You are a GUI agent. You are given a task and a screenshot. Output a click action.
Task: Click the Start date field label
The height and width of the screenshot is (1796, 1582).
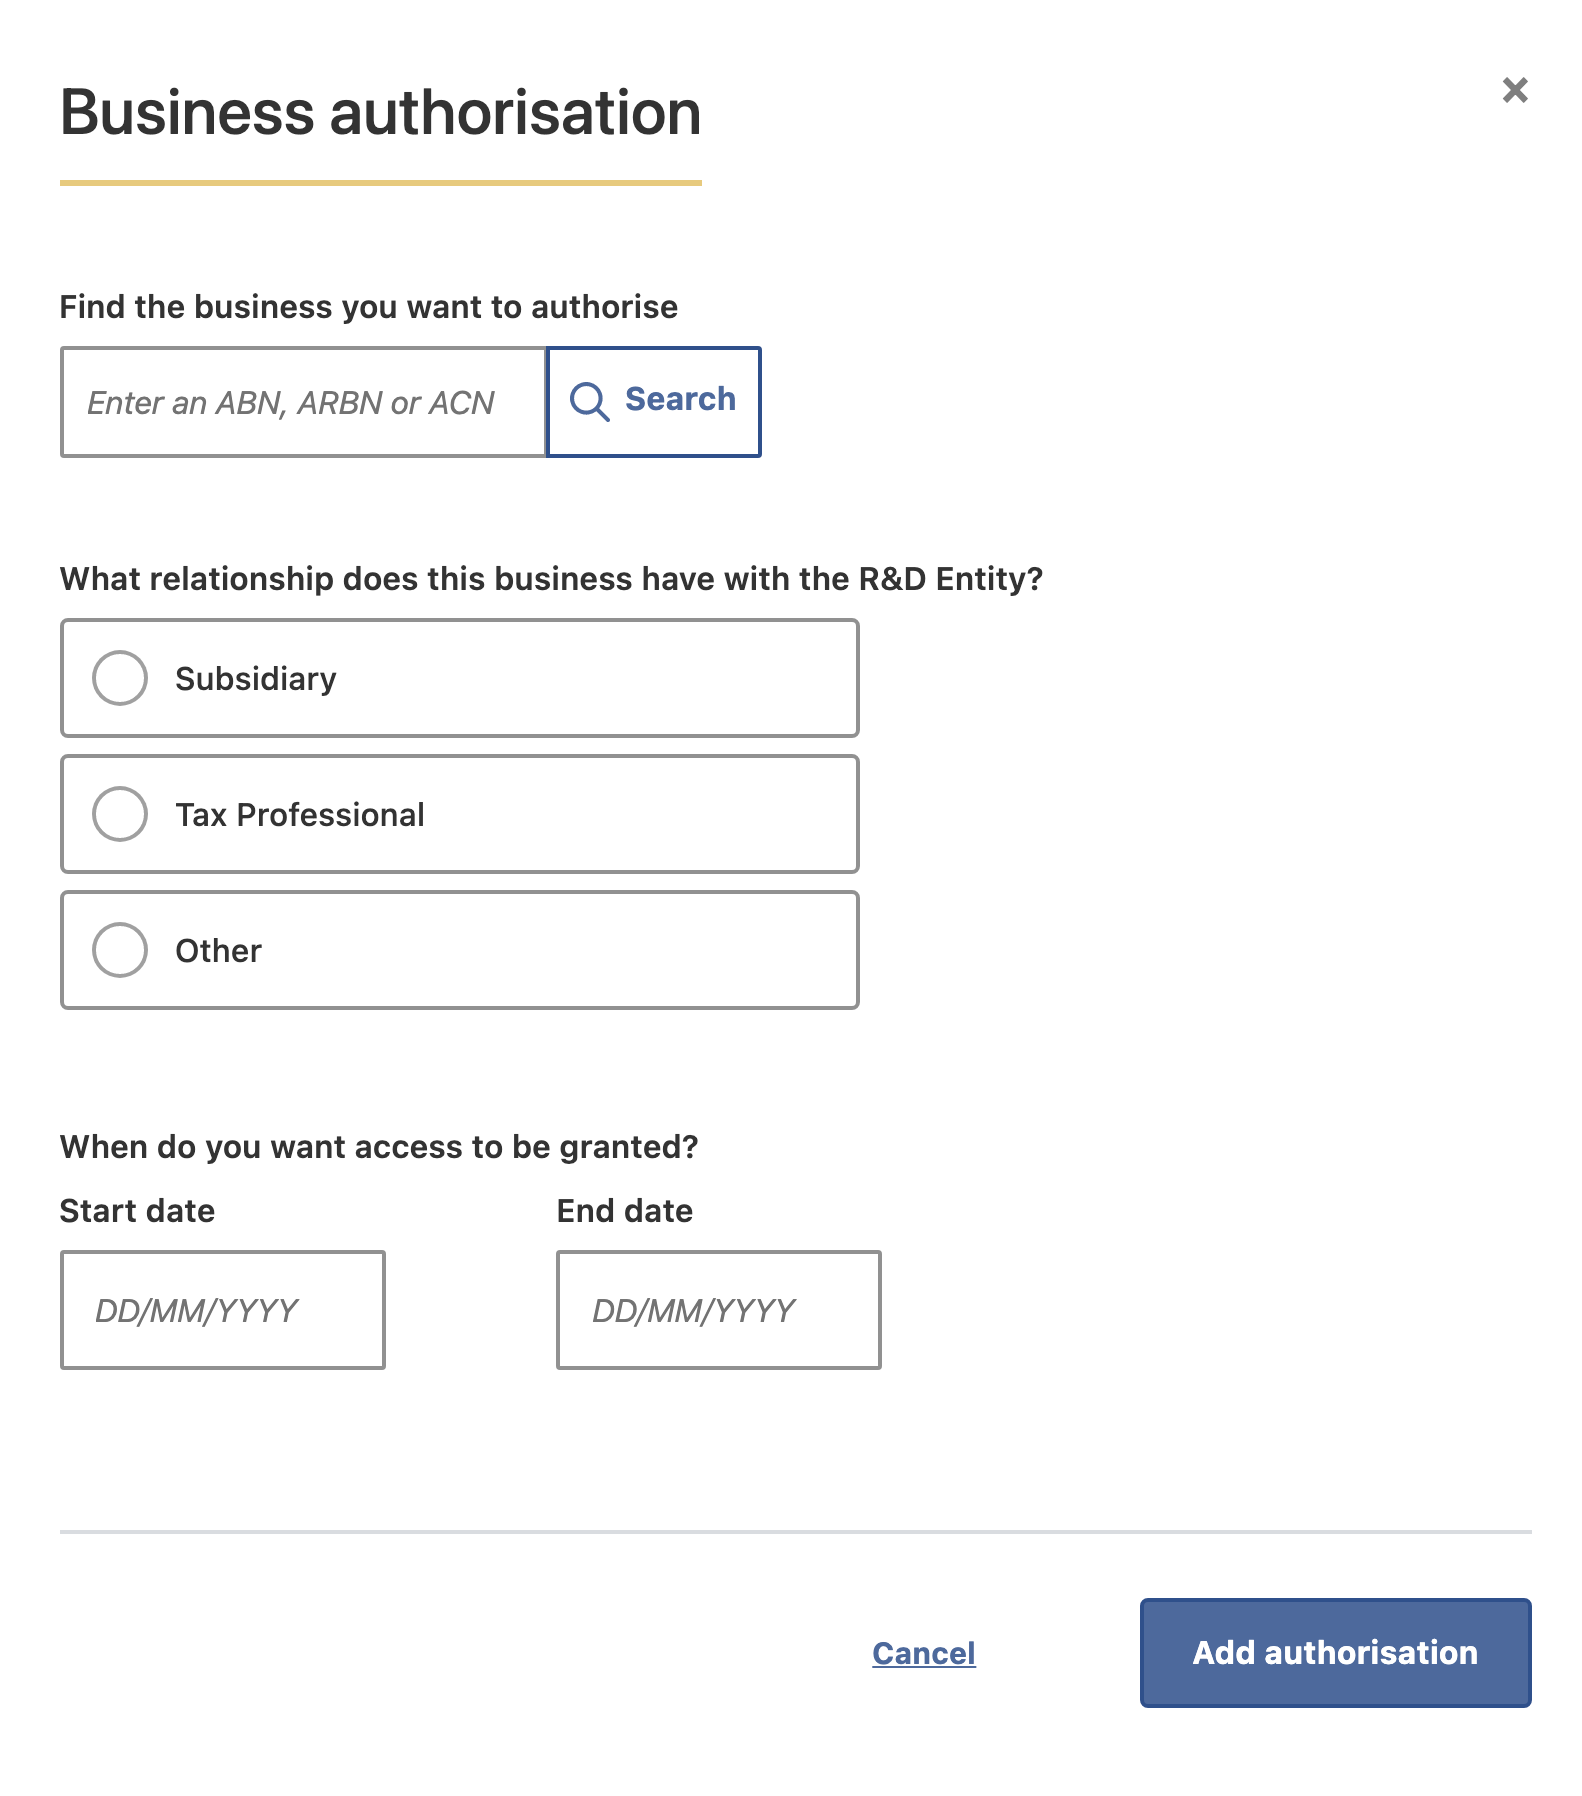[x=137, y=1211]
